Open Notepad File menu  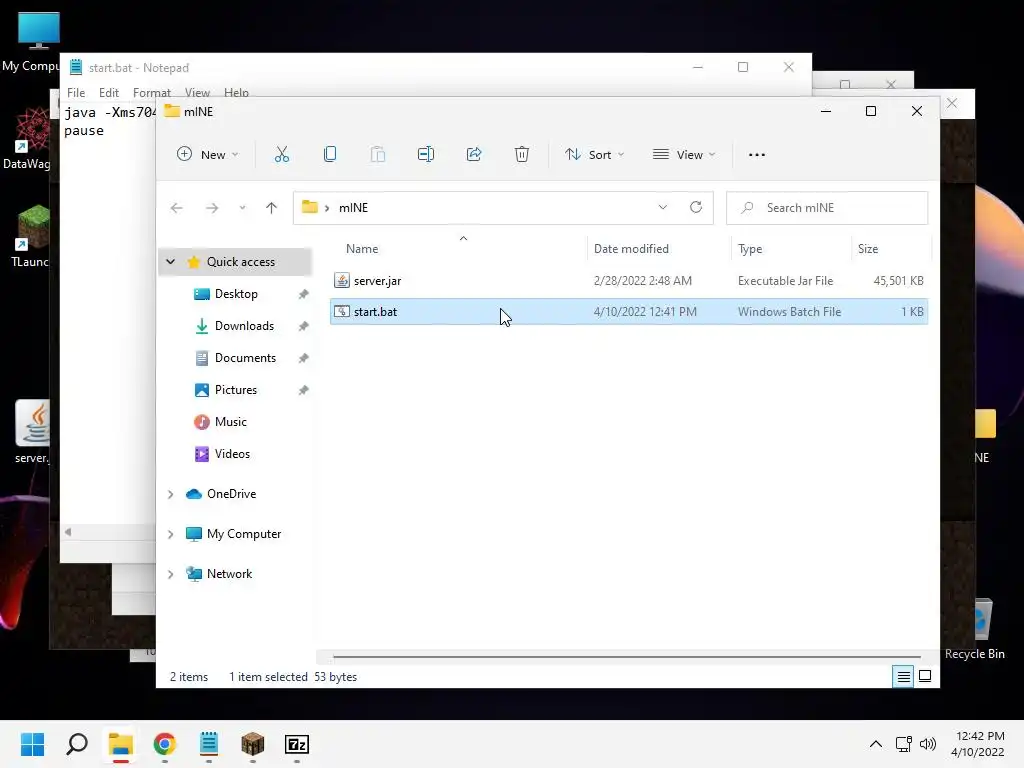pos(76,93)
